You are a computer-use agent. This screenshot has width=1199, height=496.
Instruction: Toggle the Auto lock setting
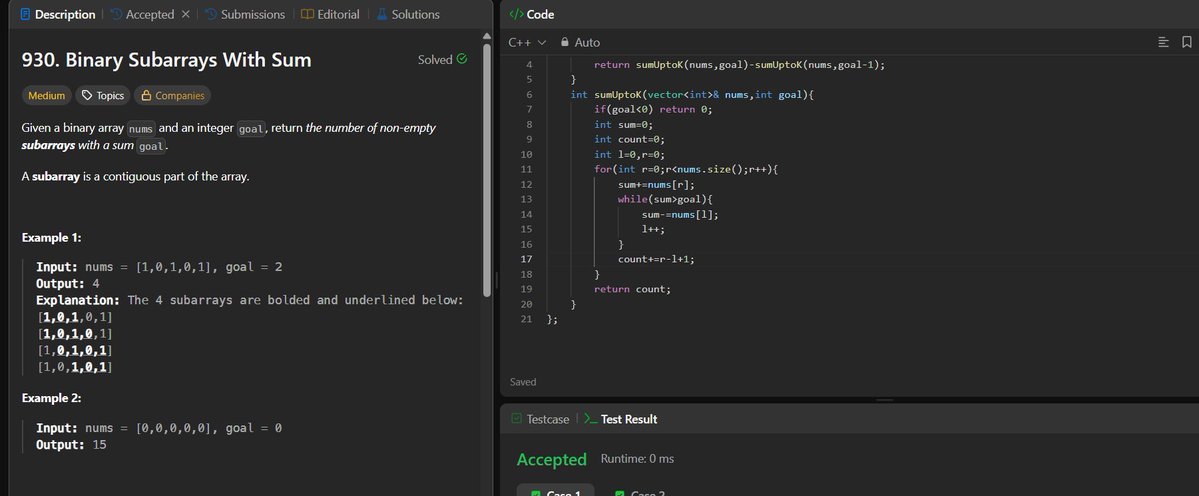580,42
